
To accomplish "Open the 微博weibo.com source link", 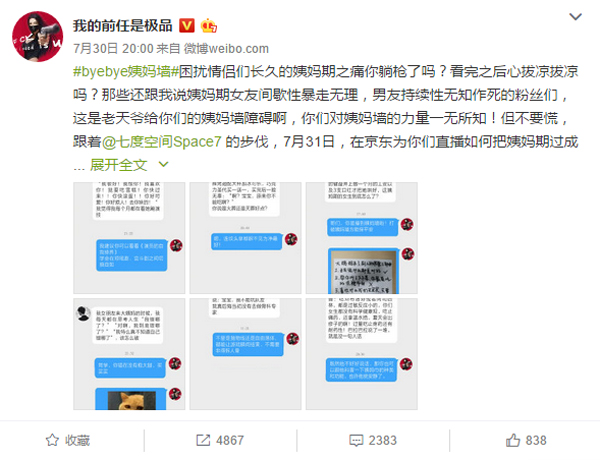I will click(226, 49).
